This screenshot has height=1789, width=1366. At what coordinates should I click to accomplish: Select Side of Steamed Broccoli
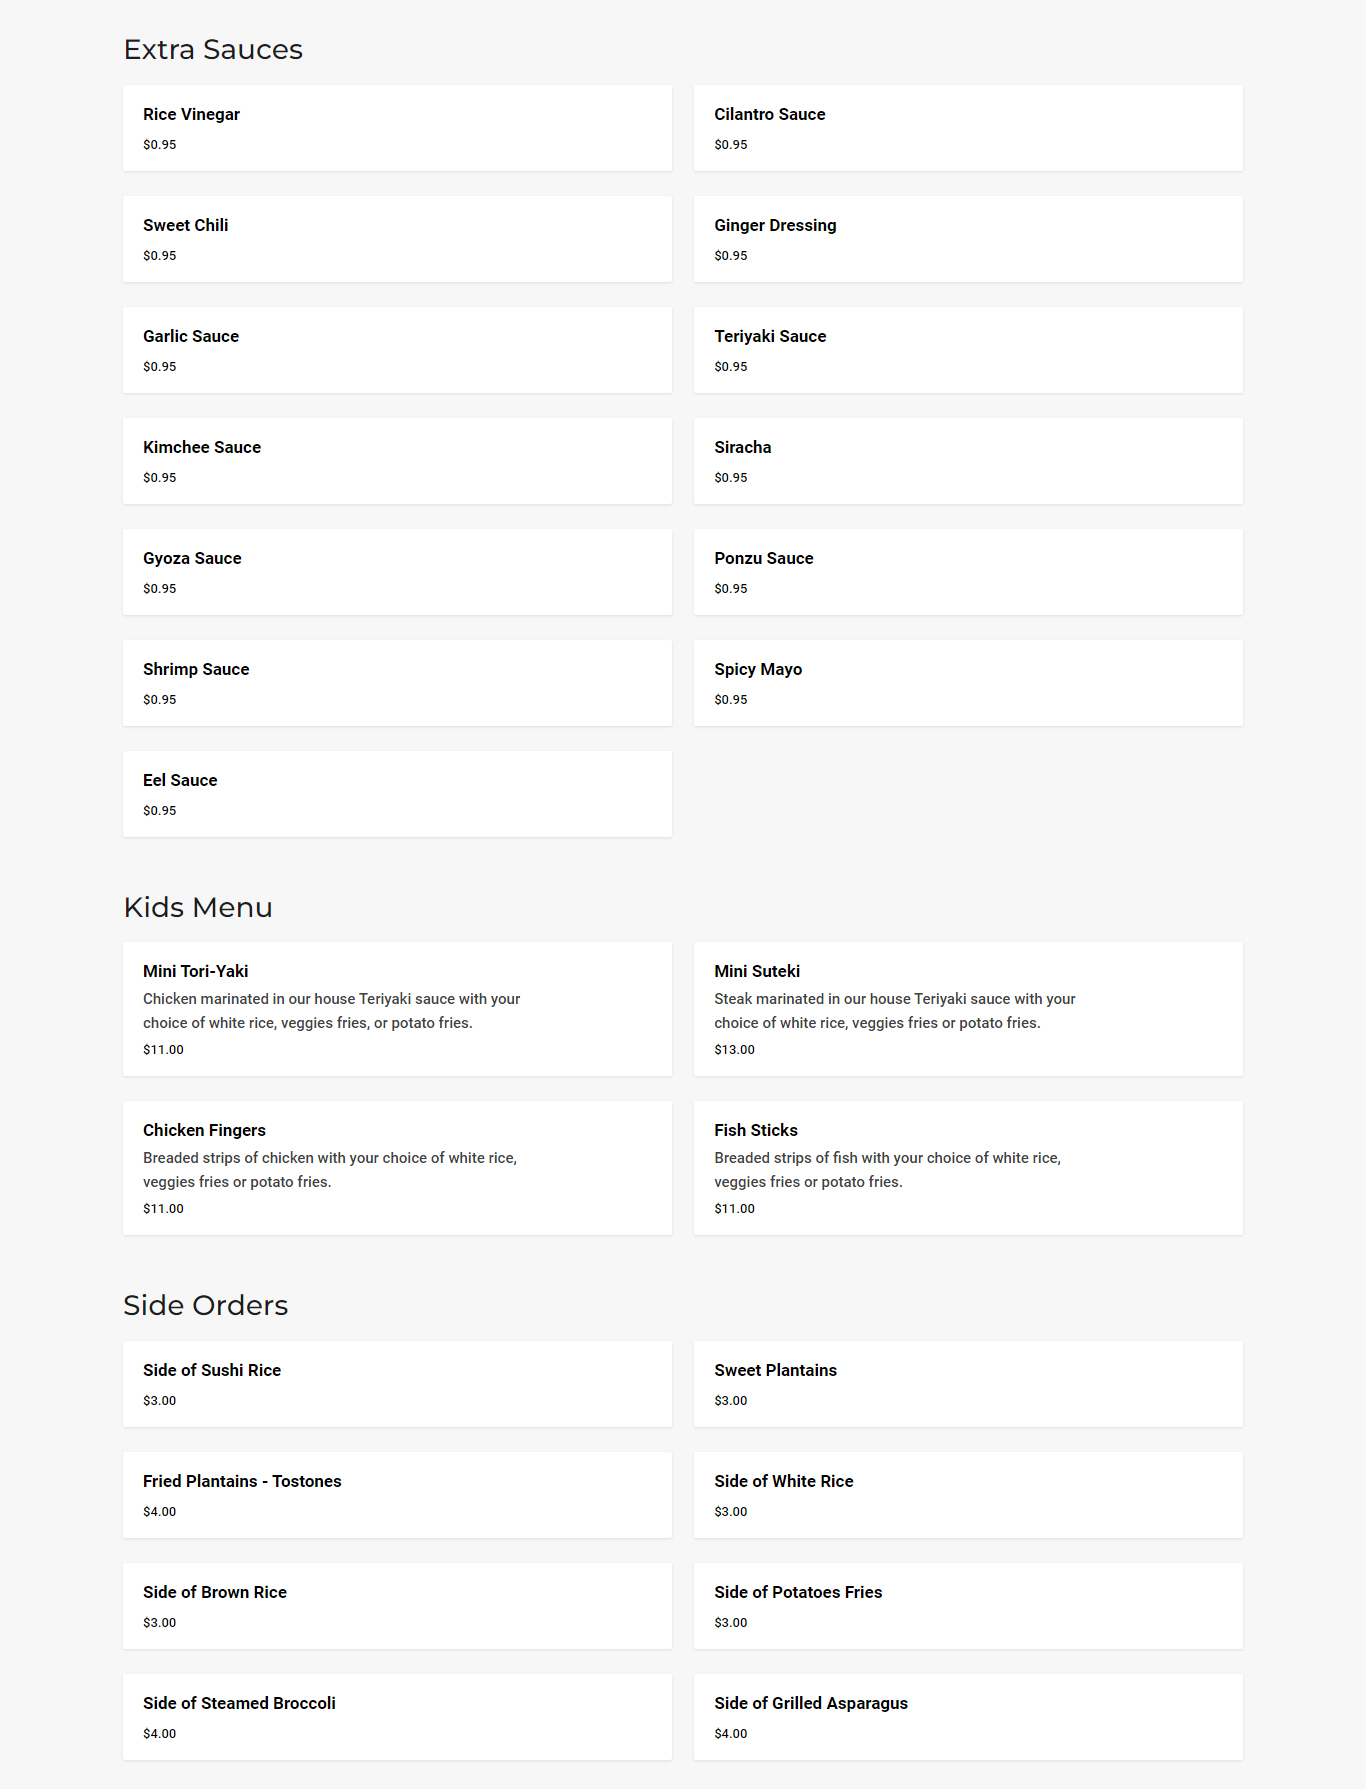397,1717
